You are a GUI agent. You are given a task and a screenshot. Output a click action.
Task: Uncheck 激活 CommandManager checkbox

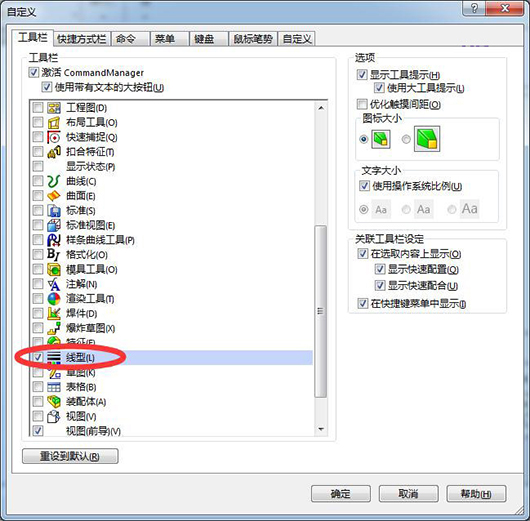[34, 72]
